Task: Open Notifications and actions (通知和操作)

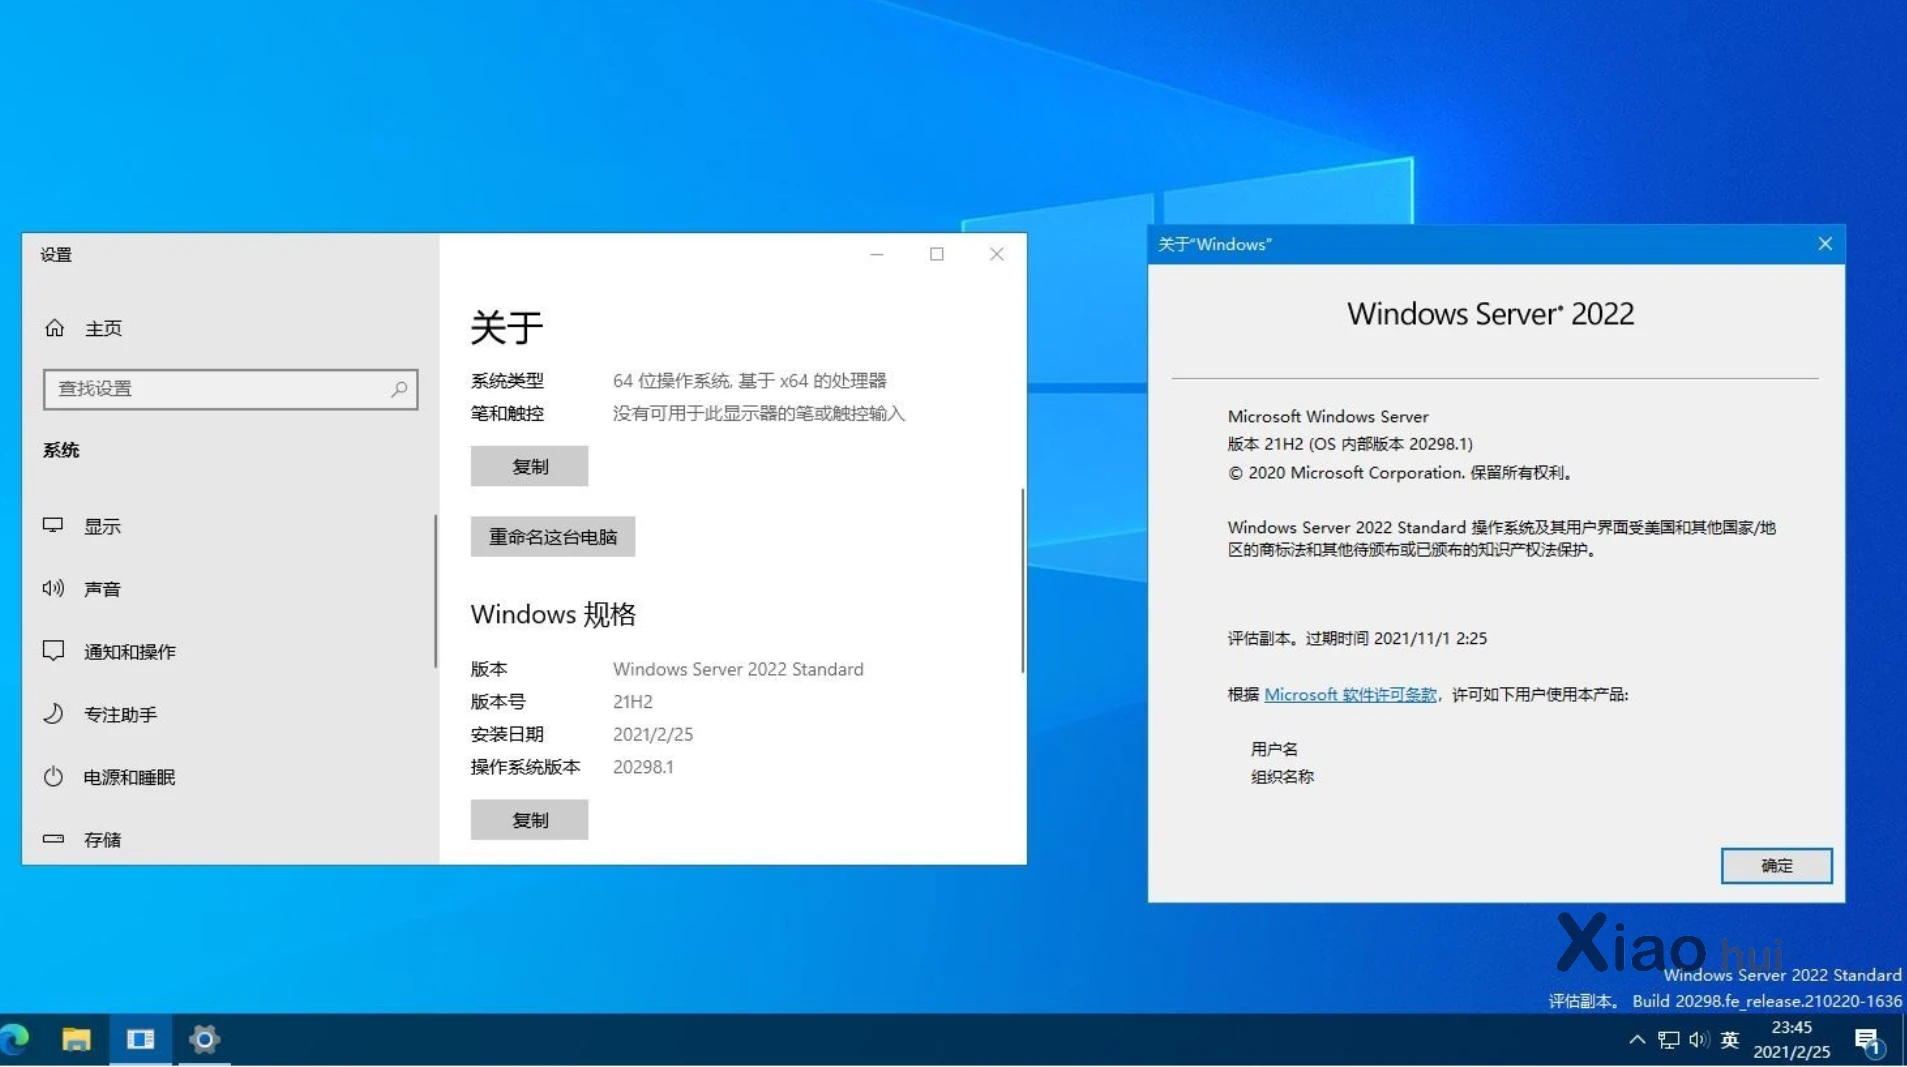Action: [x=129, y=652]
